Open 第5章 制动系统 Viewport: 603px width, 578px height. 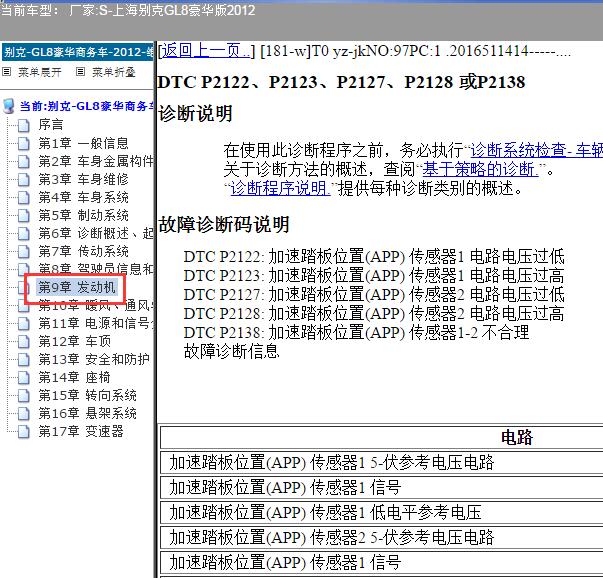click(83, 215)
